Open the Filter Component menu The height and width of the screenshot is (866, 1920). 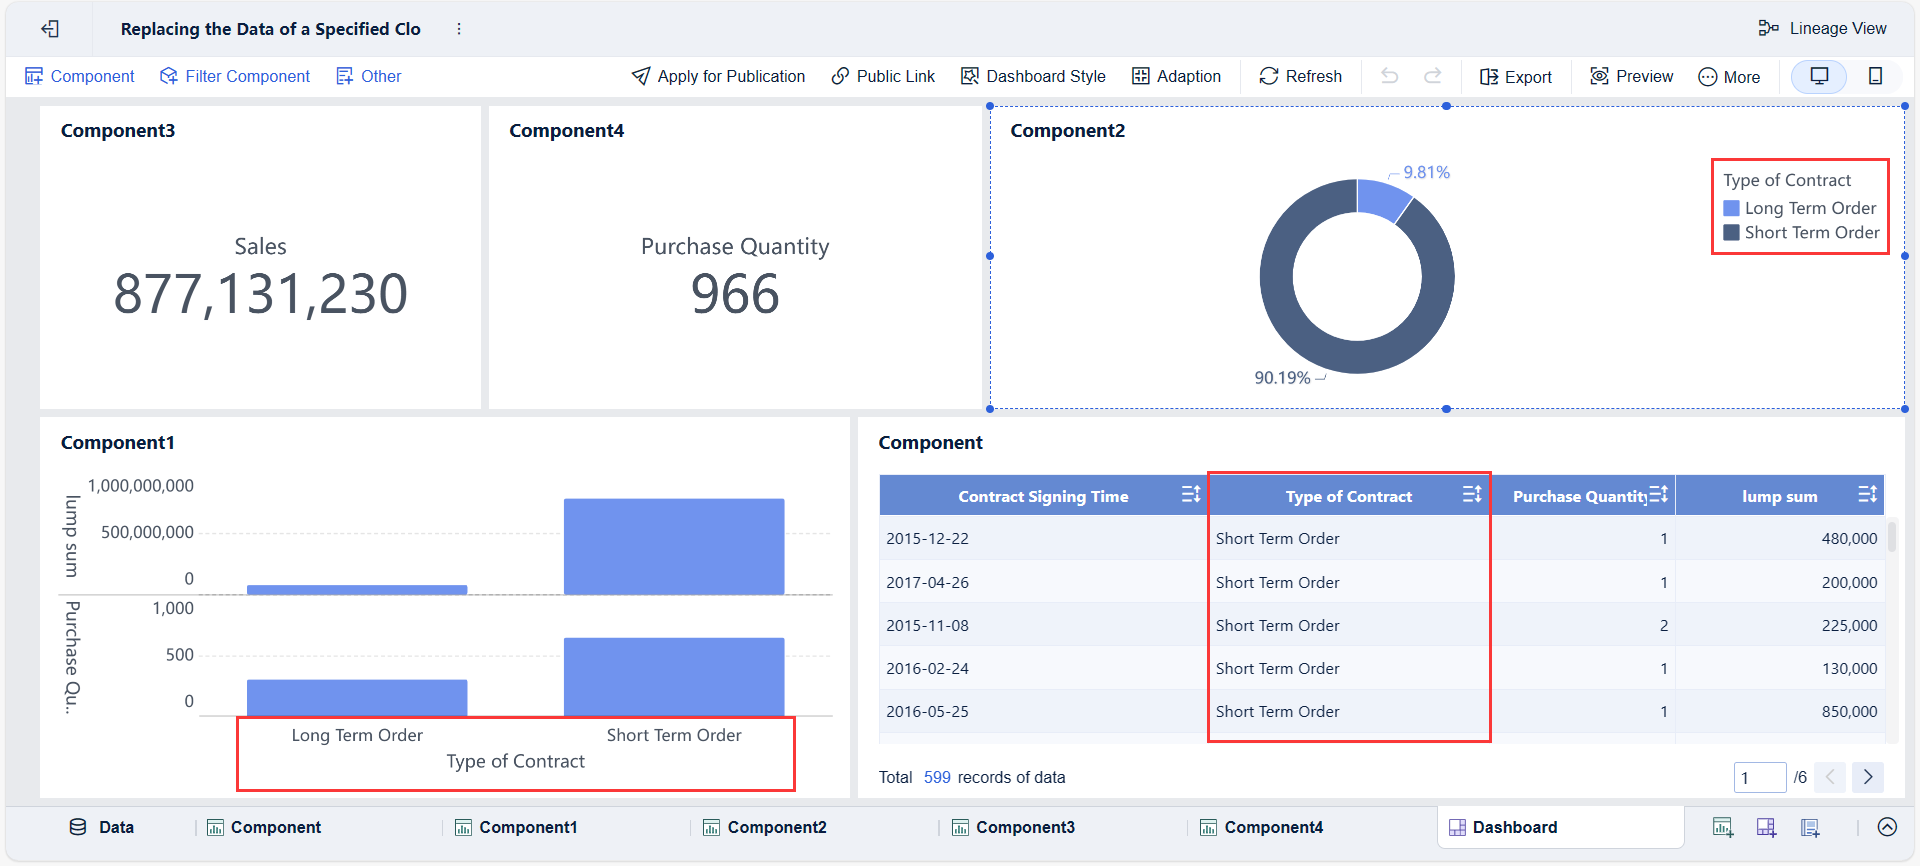pyautogui.click(x=235, y=76)
